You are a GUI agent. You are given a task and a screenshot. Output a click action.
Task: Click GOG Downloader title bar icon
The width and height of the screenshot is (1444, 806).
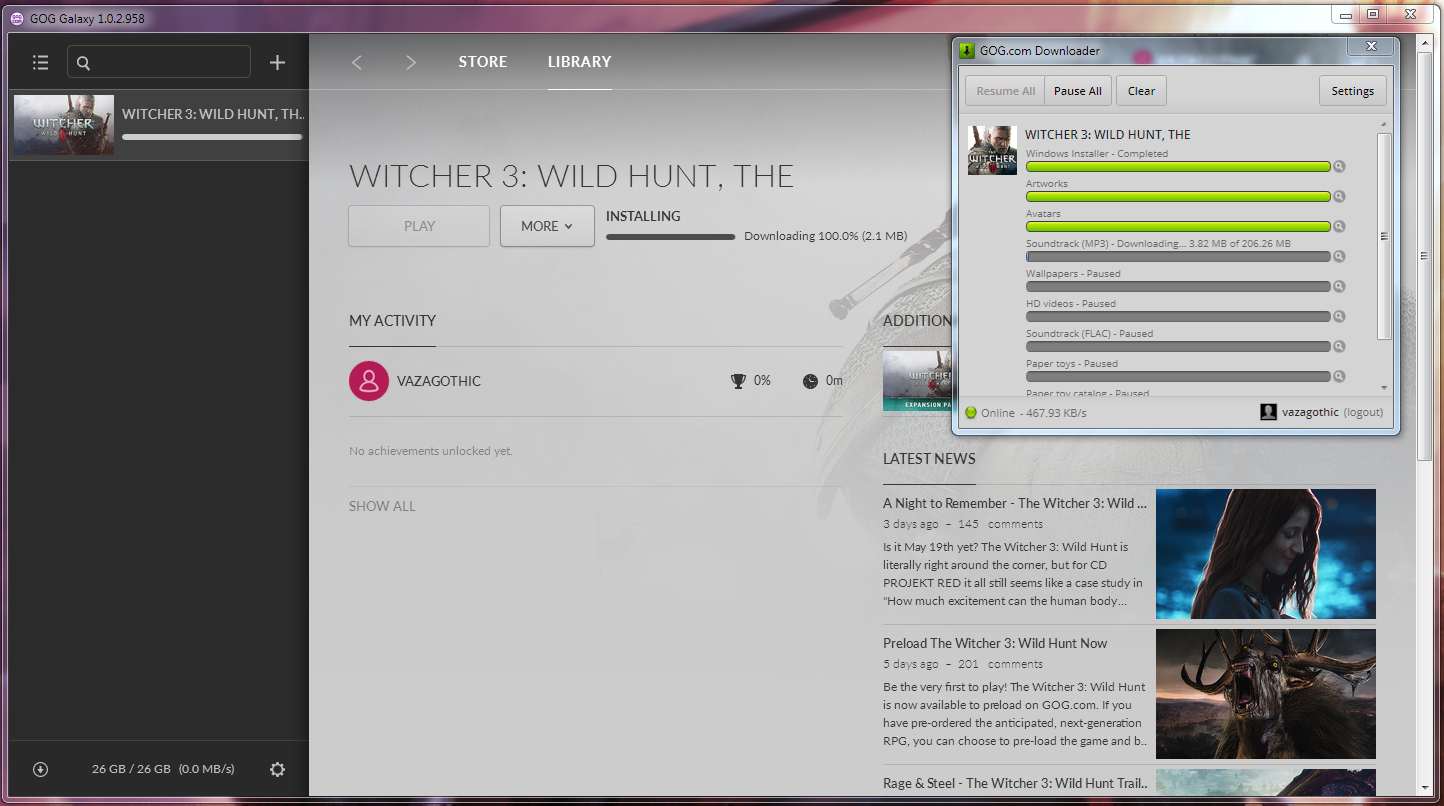[966, 50]
